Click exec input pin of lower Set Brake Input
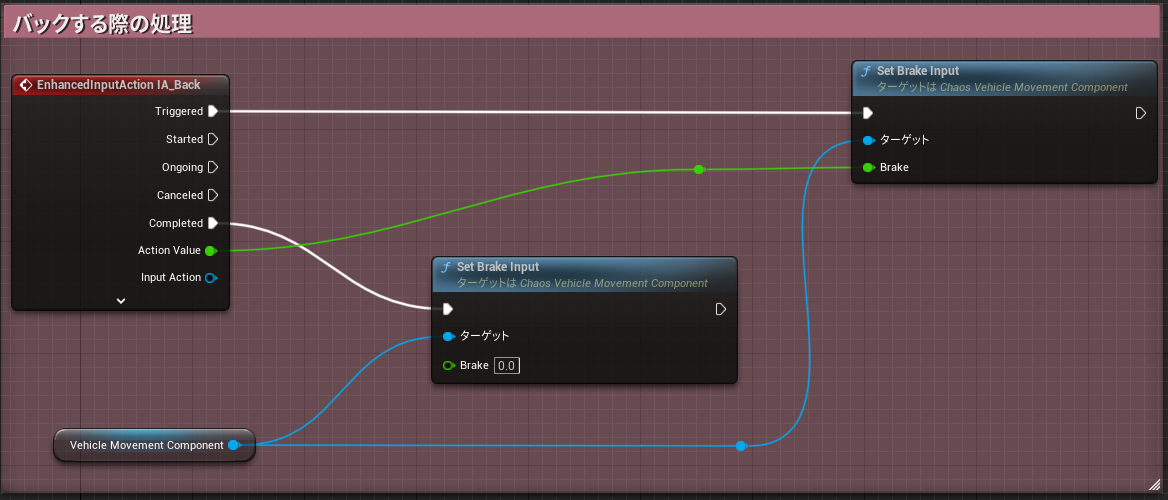The height and width of the screenshot is (500, 1168). [448, 308]
